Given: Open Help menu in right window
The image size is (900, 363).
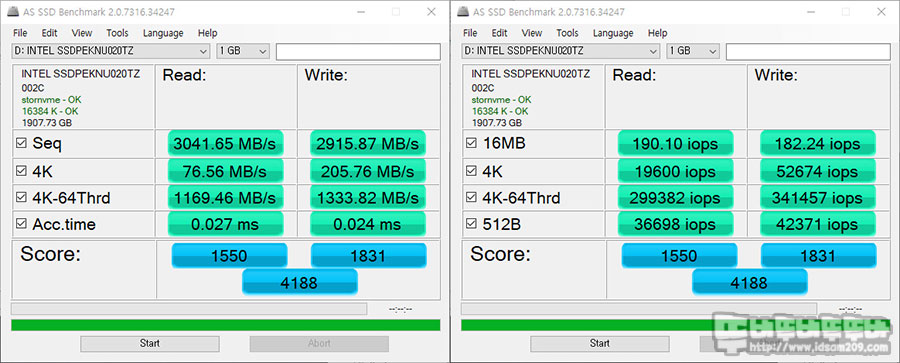Looking at the screenshot, I should (x=657, y=33).
